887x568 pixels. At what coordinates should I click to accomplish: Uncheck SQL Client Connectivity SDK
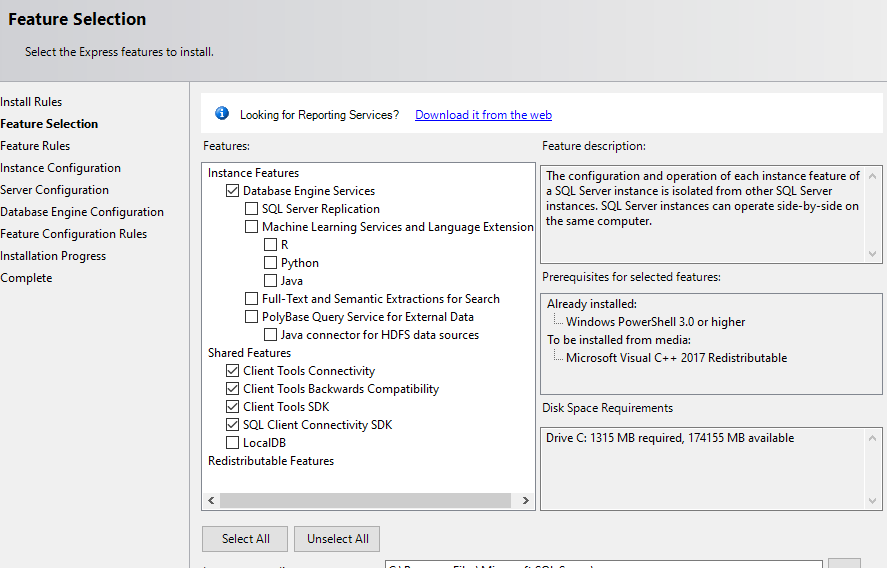pos(232,425)
